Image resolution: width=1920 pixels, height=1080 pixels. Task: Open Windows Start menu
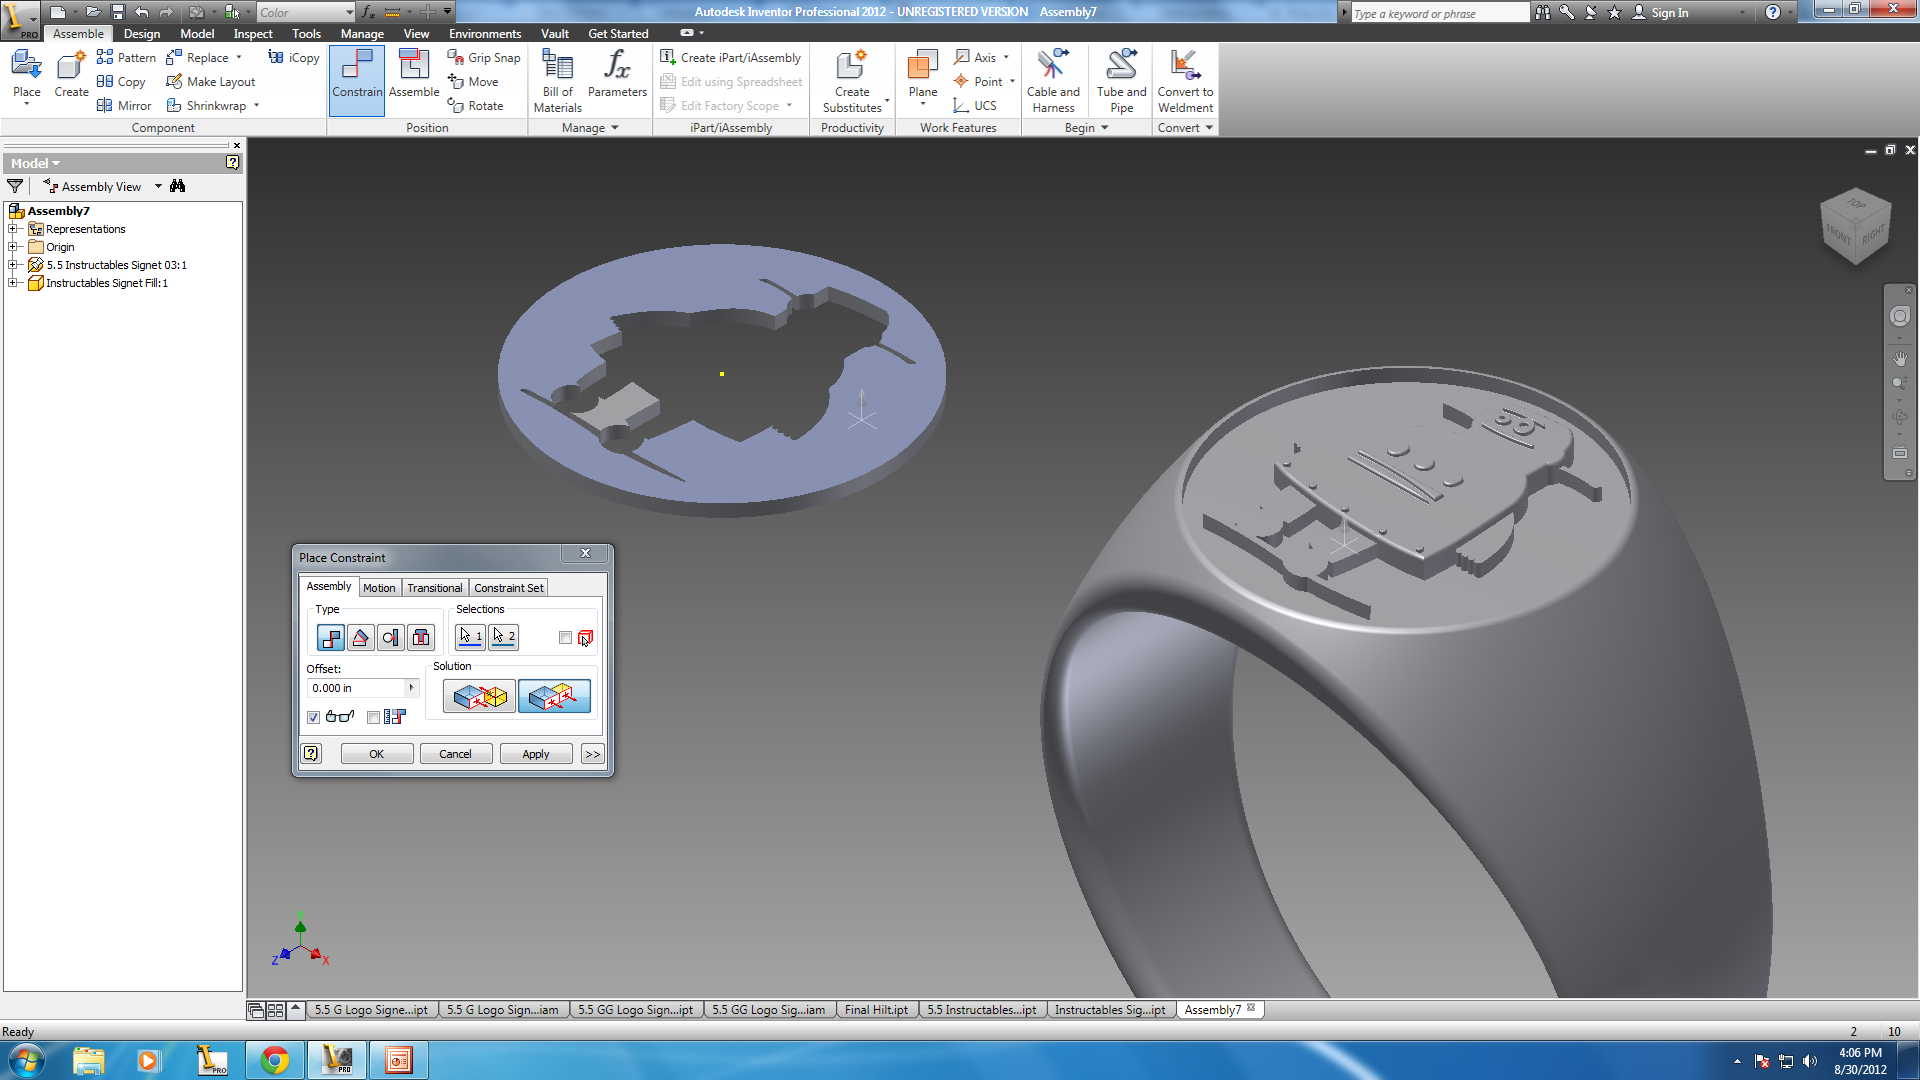[x=27, y=1060]
